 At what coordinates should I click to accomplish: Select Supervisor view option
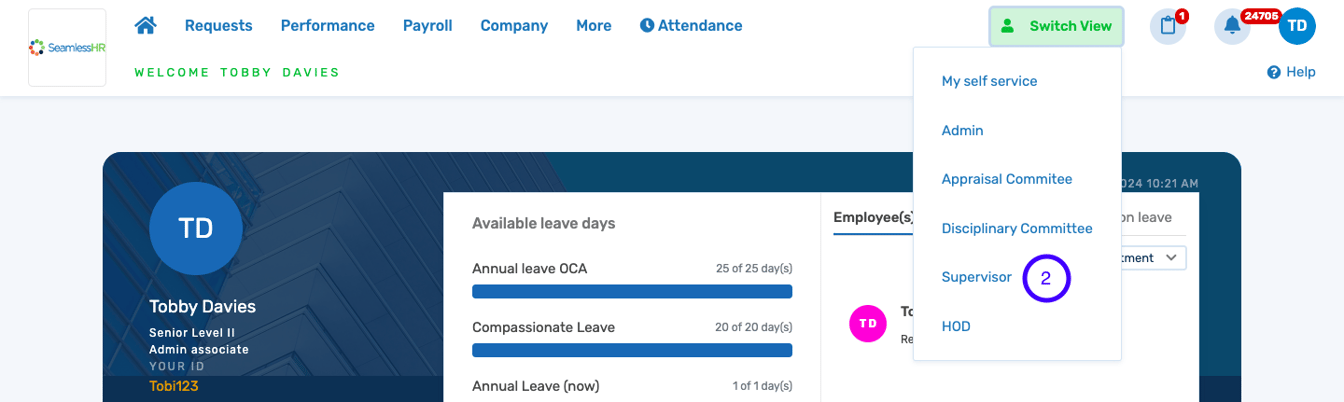976,277
